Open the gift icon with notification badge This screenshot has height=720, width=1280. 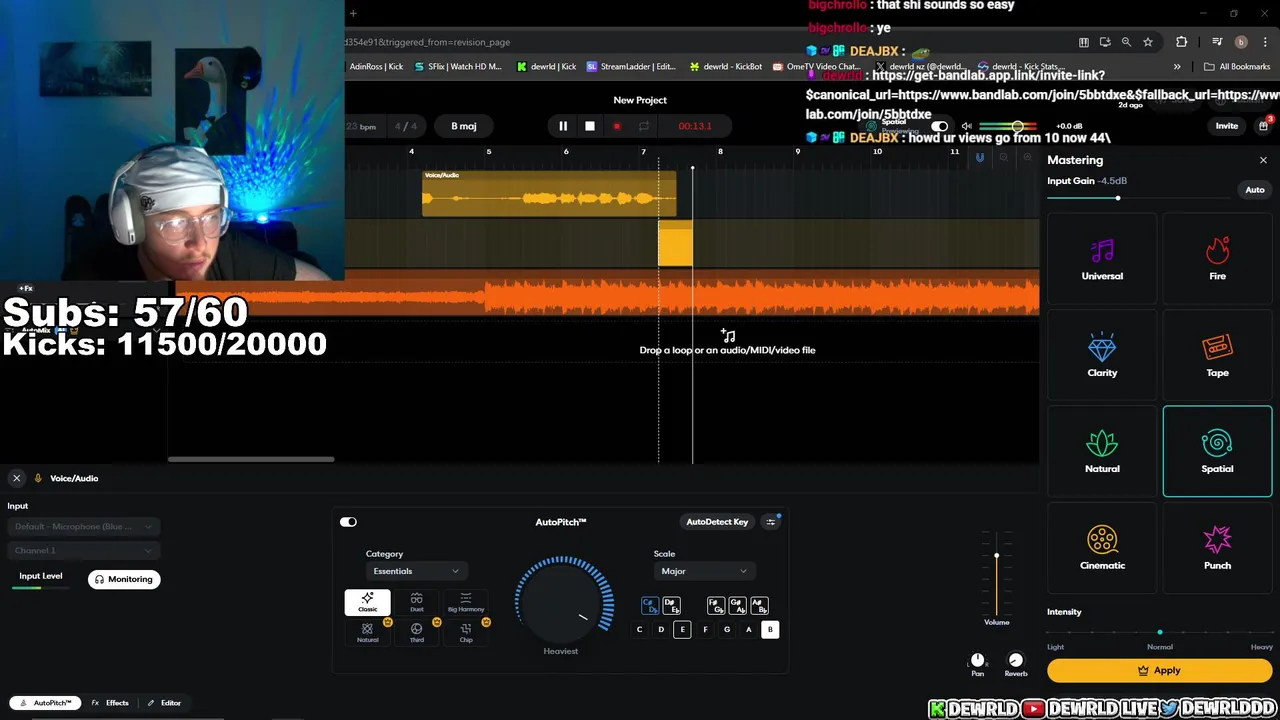pyautogui.click(x=1263, y=125)
